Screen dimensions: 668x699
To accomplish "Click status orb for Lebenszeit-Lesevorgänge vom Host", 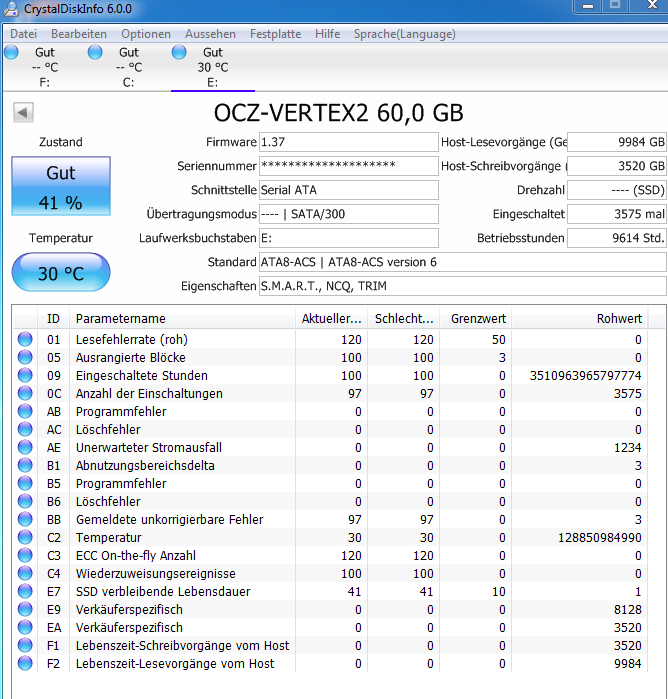I will pos(25,663).
